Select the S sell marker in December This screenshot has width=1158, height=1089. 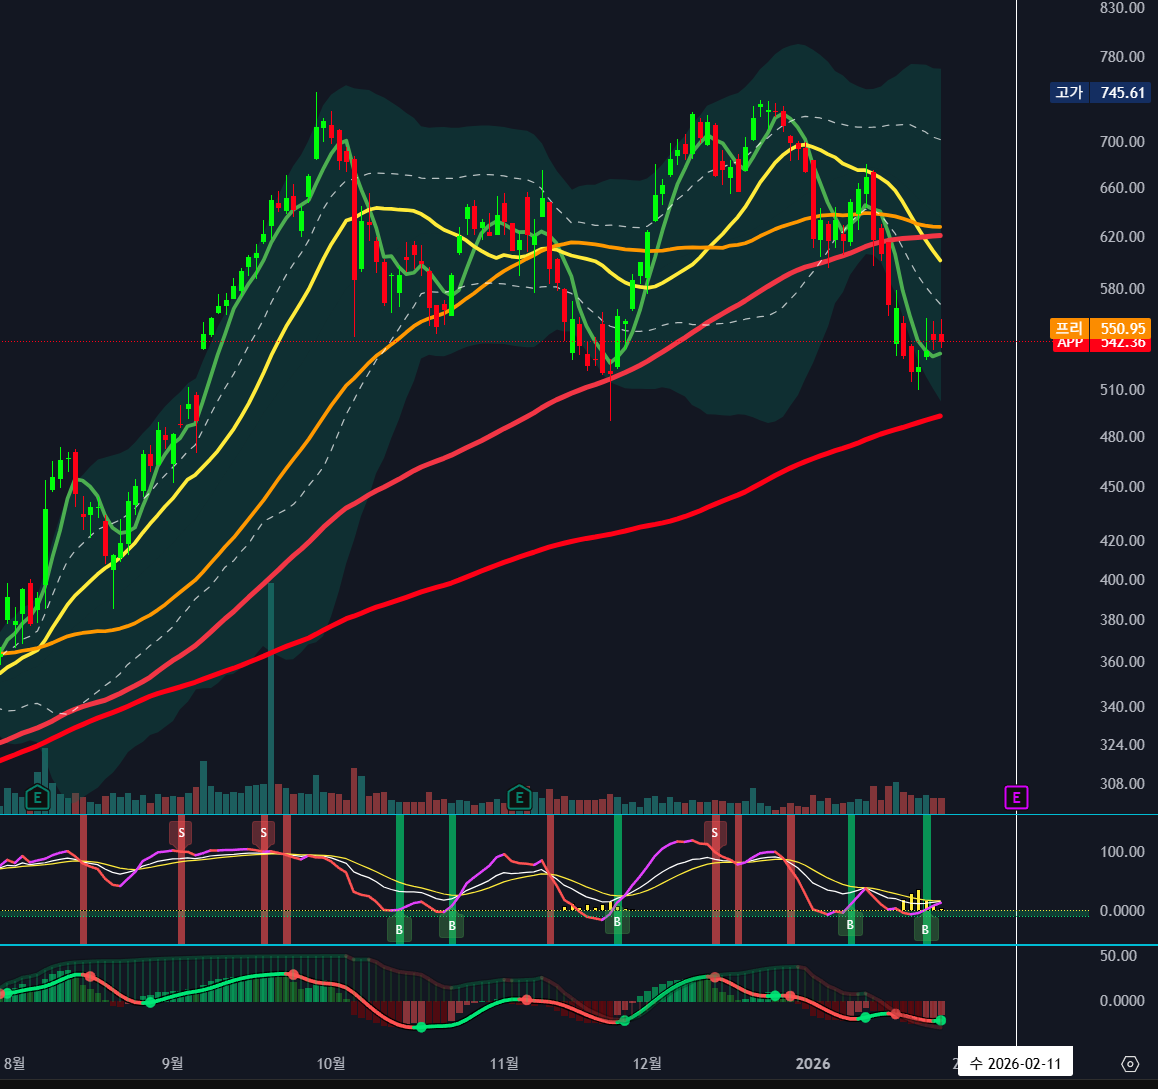tap(714, 832)
